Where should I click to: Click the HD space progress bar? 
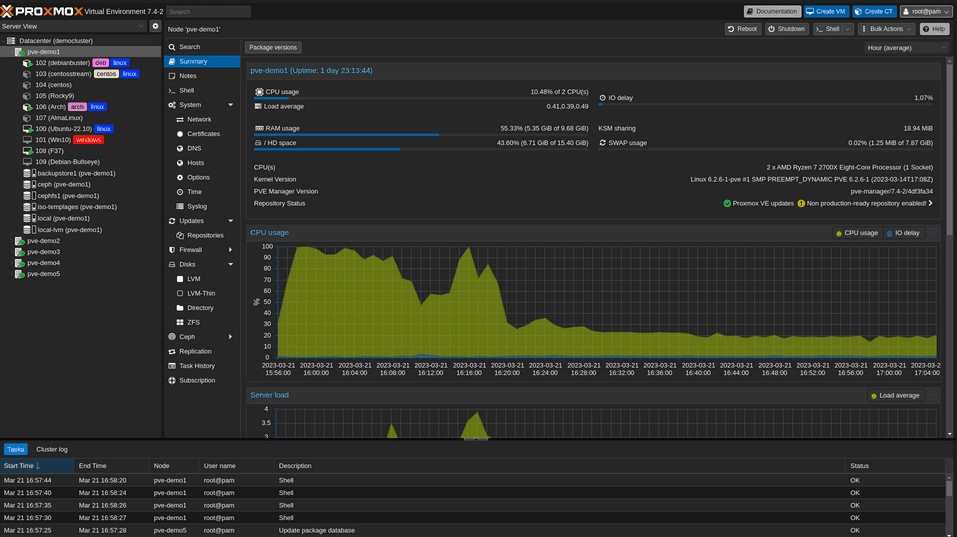tap(421, 150)
